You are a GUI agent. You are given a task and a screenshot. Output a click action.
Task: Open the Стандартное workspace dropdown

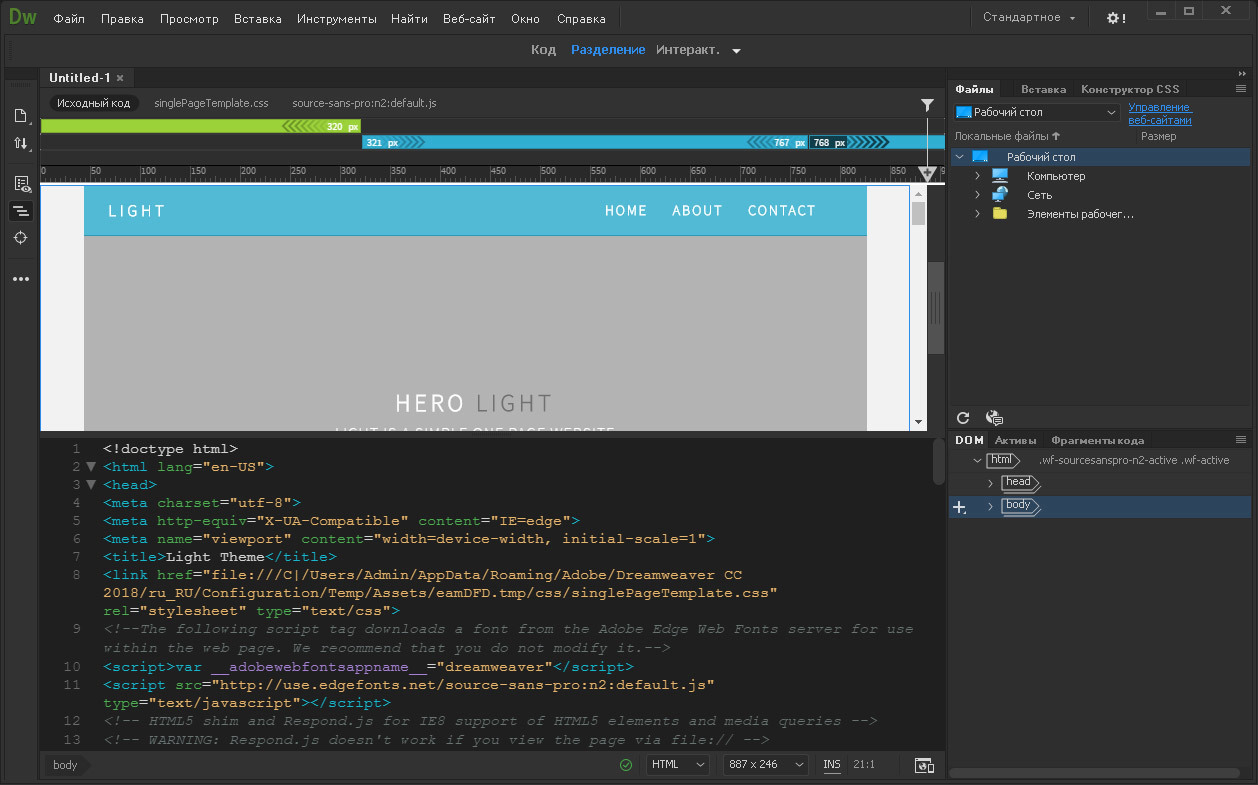(x=1029, y=18)
